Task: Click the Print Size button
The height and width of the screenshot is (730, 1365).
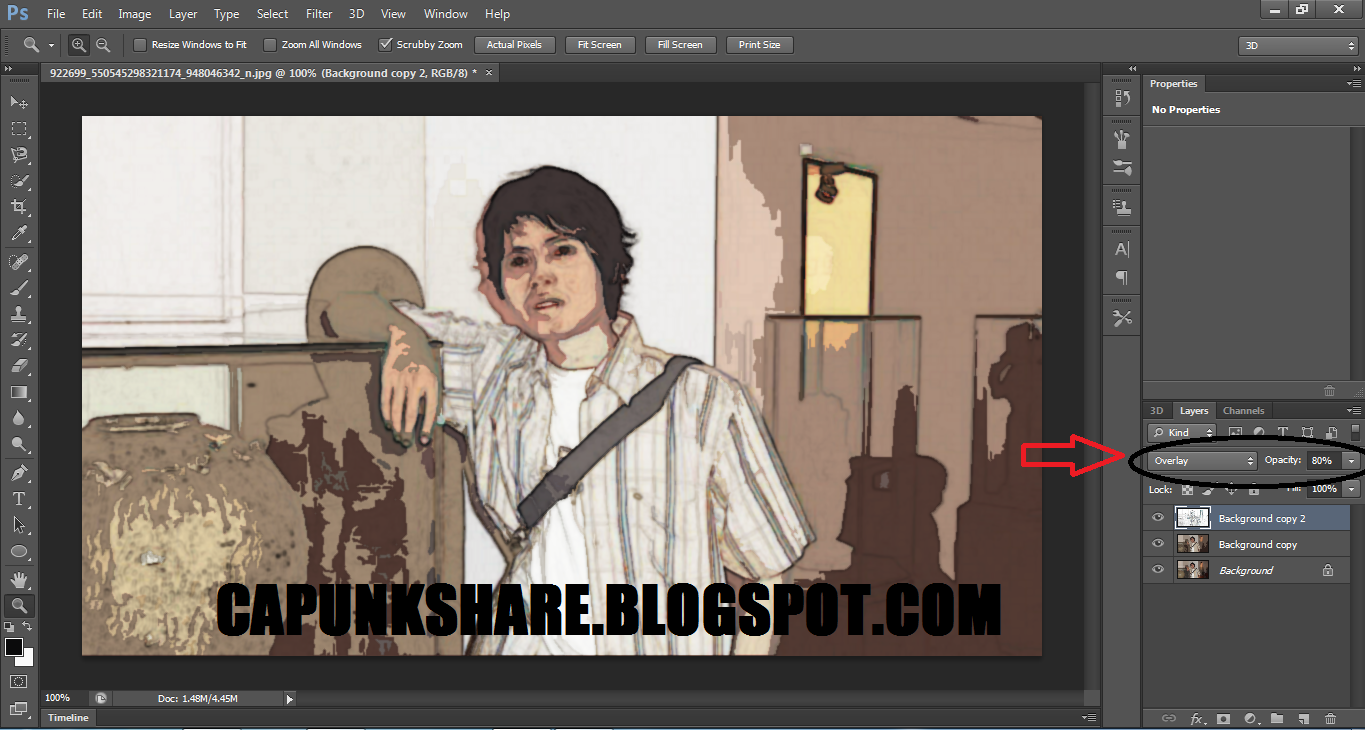Action: point(759,45)
